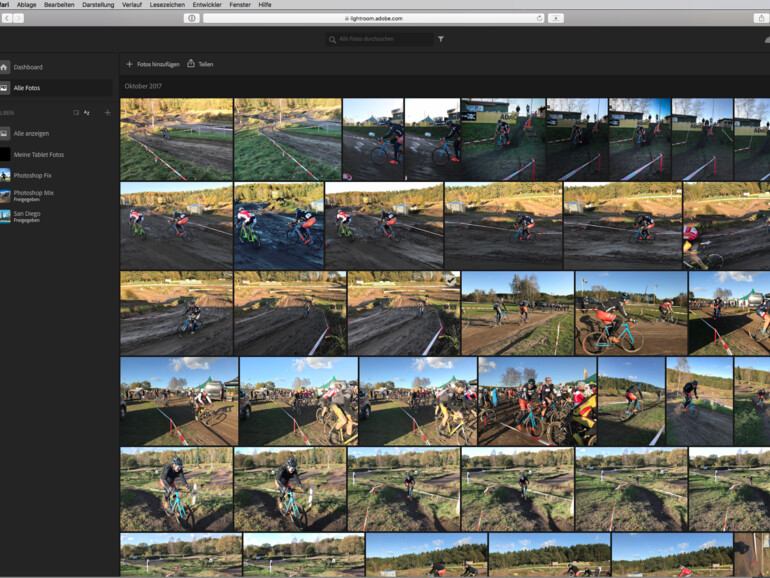Open the Fenster menu

tap(240, 4)
